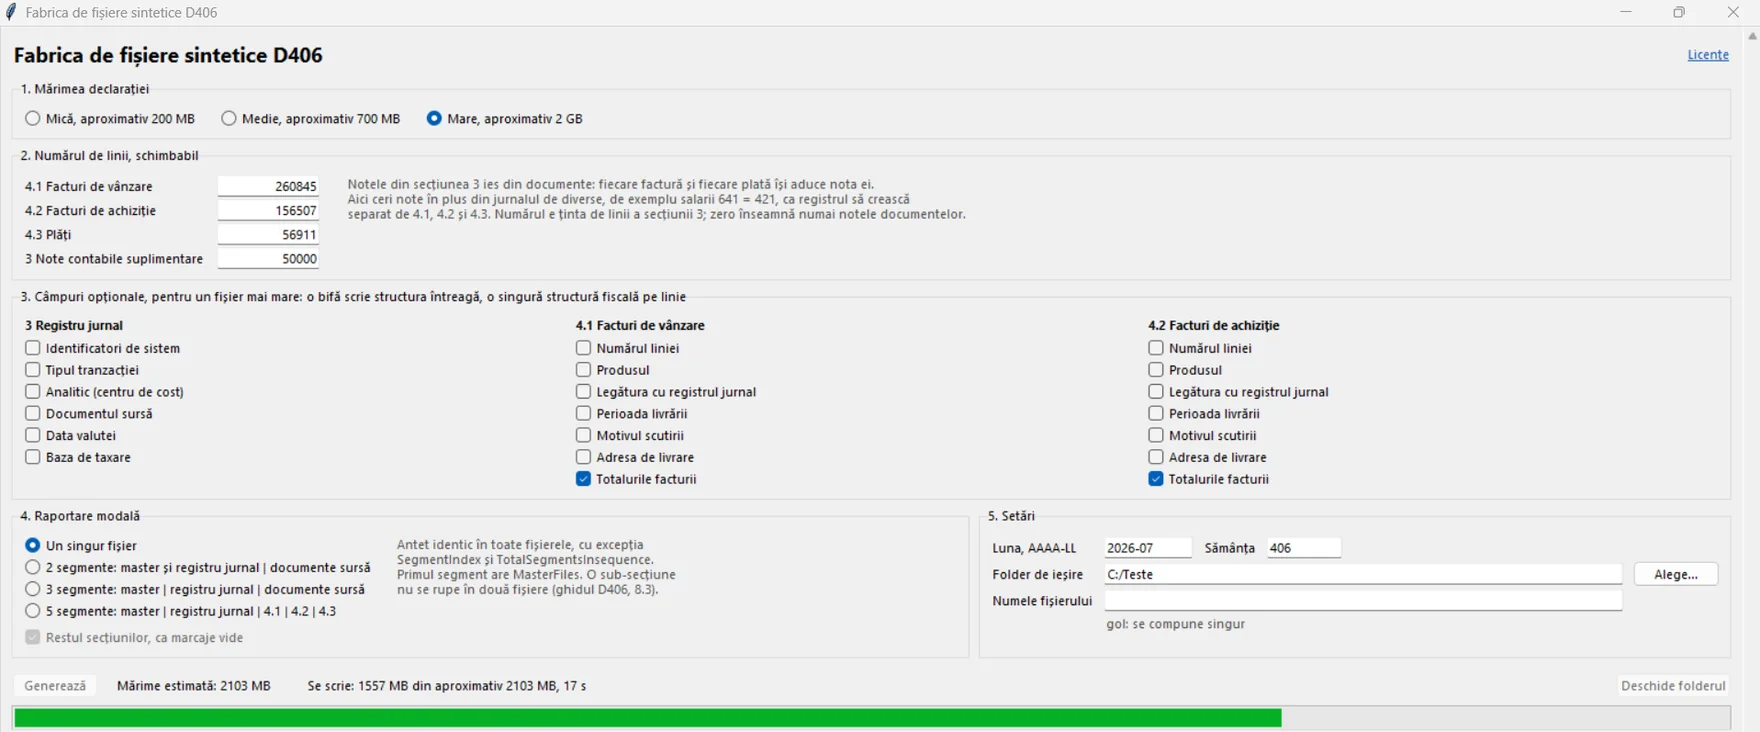
Task: Open folder chooser with "Alege..." button
Action: click(1676, 574)
